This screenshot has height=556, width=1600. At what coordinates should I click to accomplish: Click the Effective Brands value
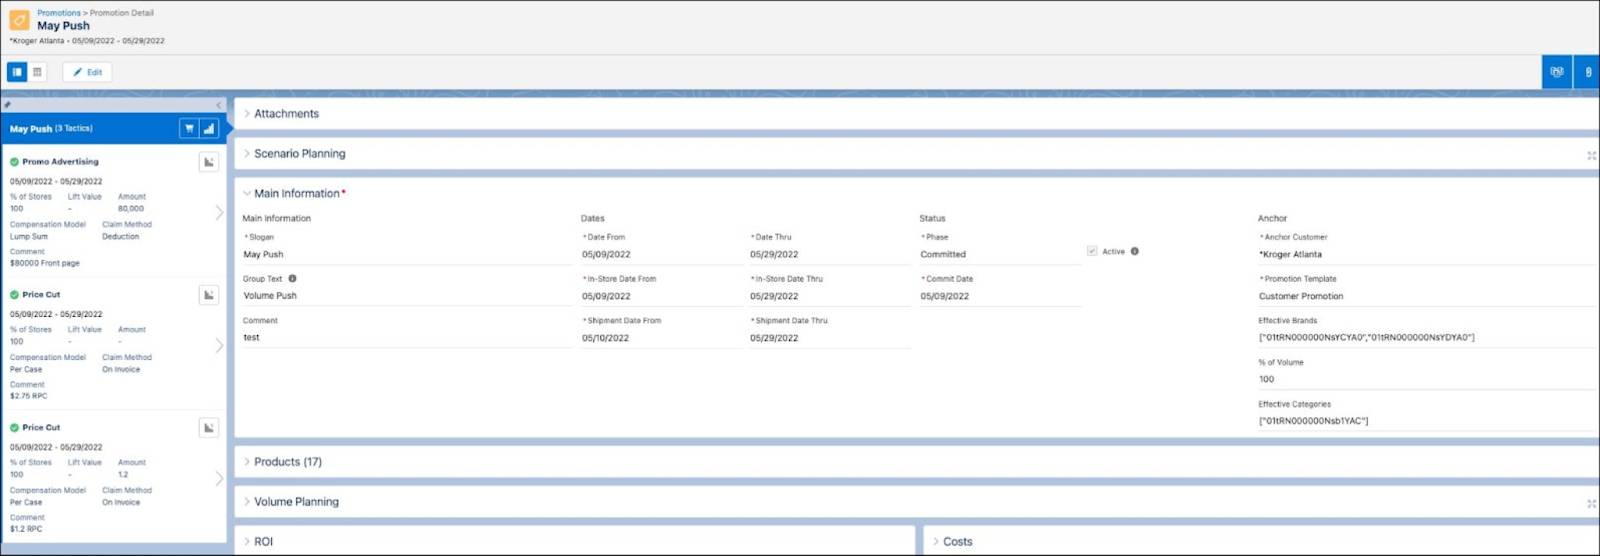1366,338
